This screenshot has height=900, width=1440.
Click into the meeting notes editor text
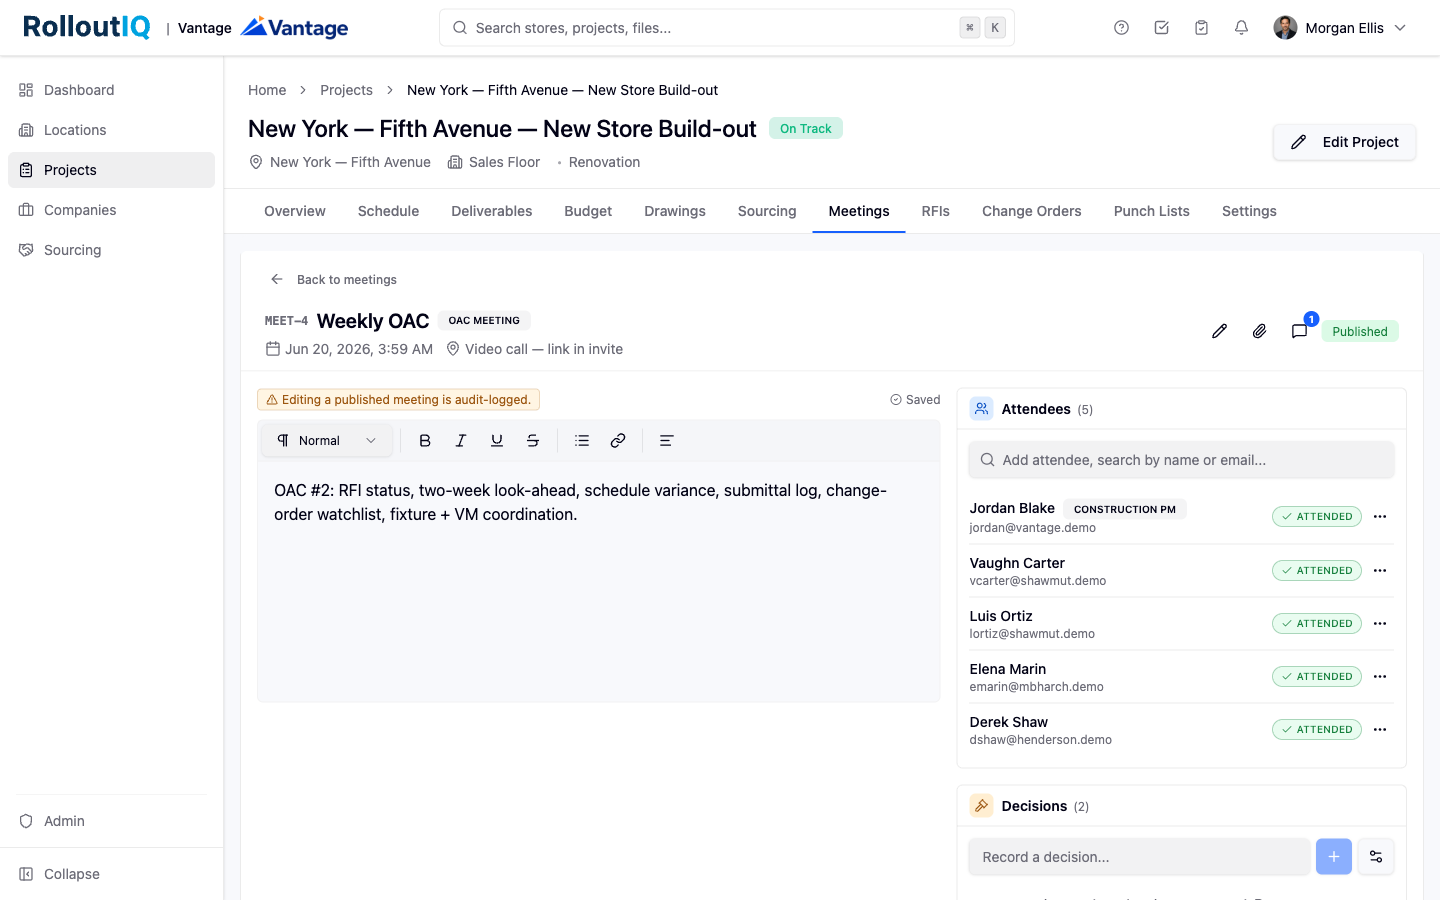(x=580, y=502)
